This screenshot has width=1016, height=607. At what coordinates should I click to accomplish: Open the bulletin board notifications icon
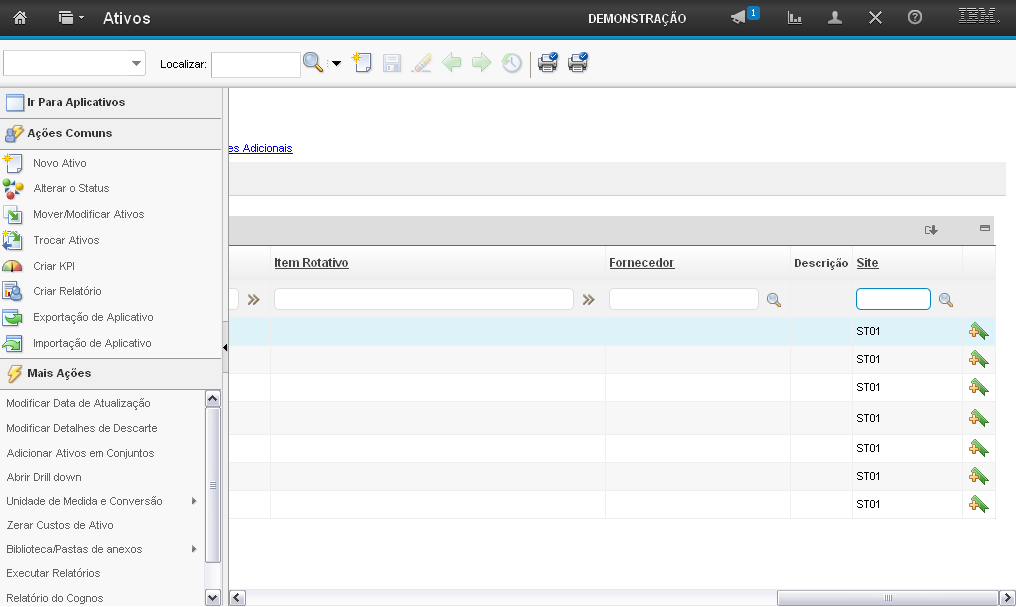coord(739,18)
